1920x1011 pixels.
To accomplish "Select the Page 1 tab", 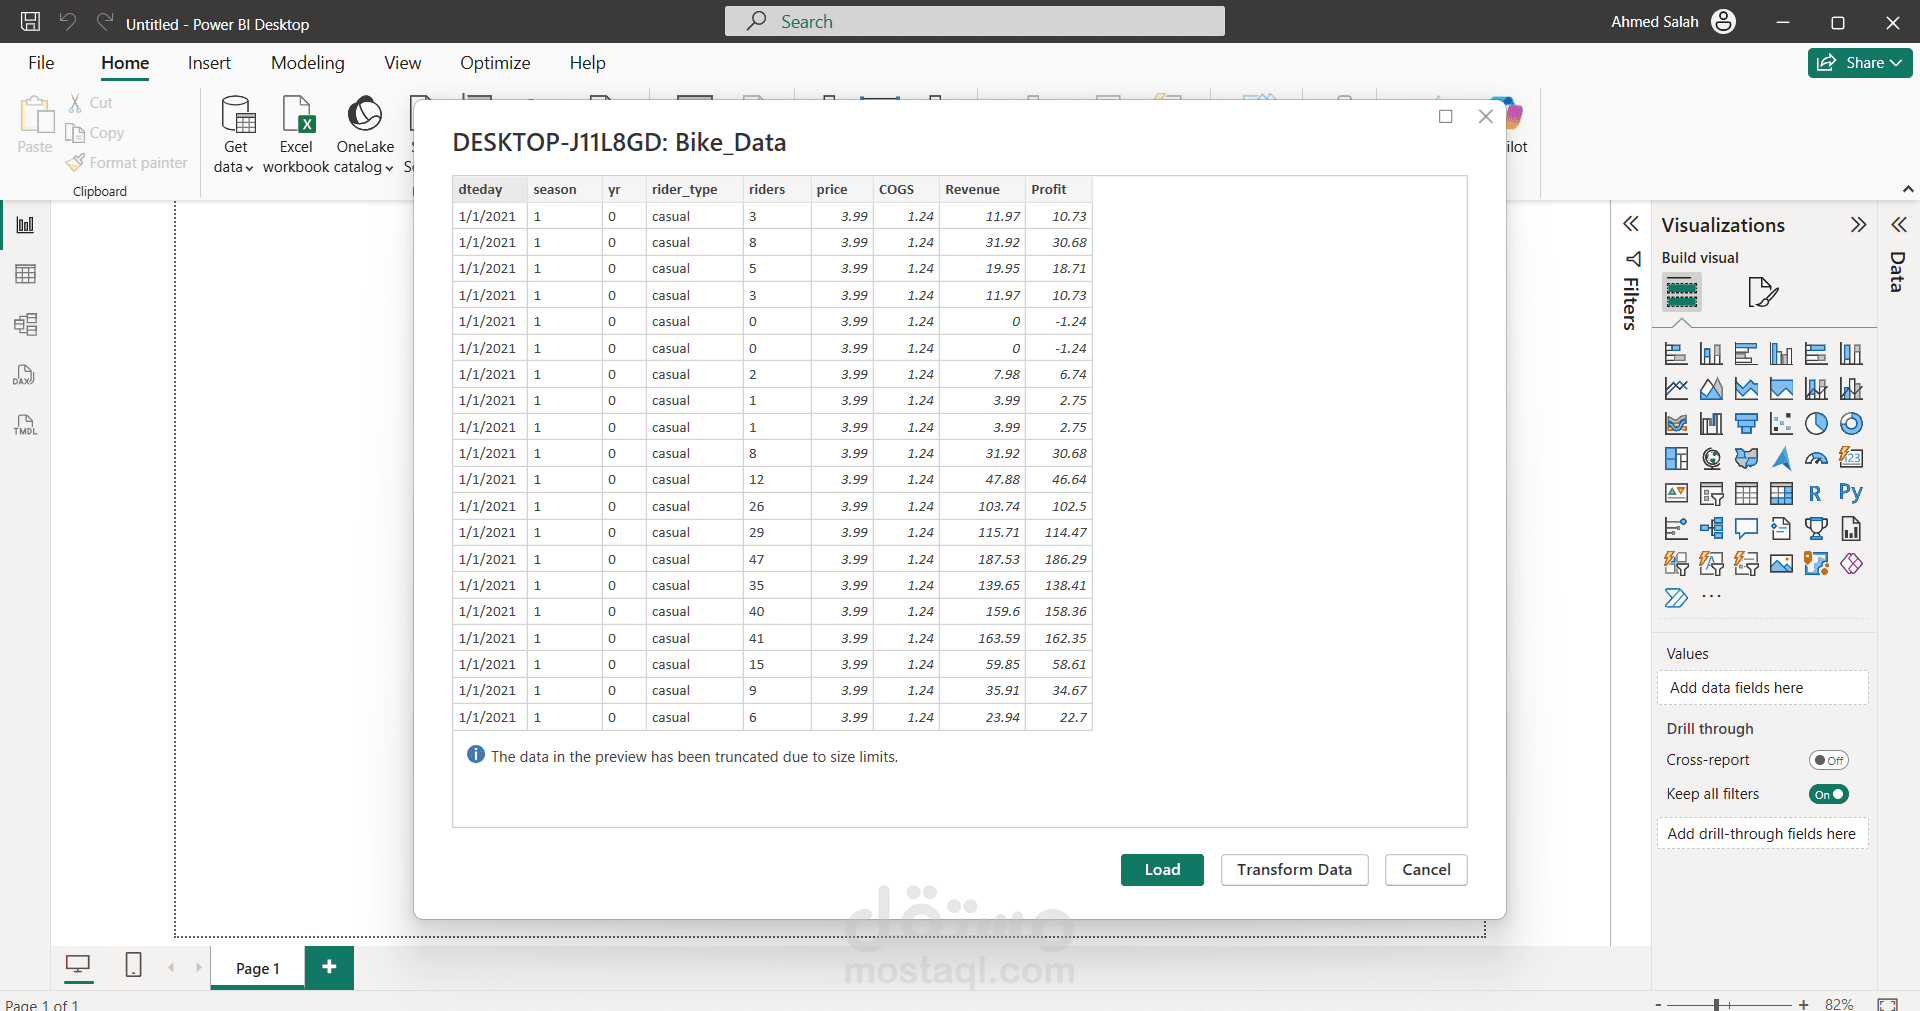I will click(258, 968).
